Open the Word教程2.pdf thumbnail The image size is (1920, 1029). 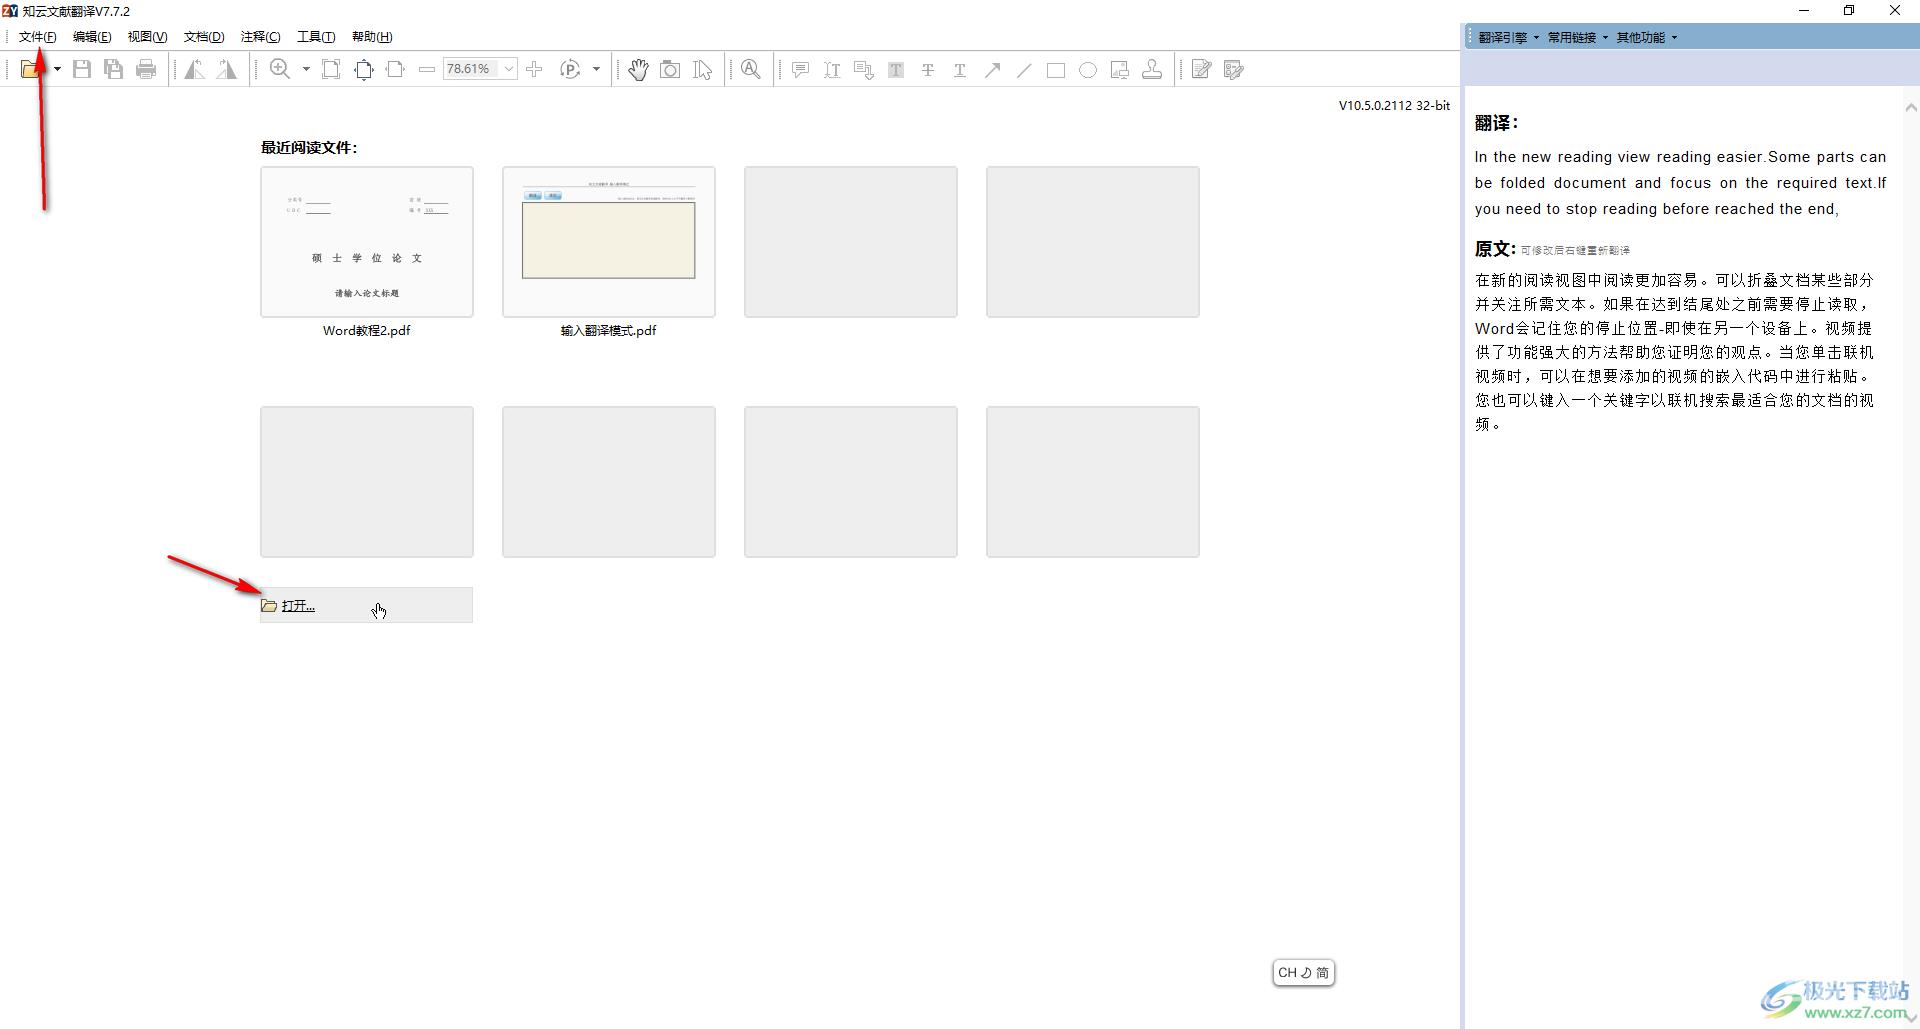click(367, 242)
